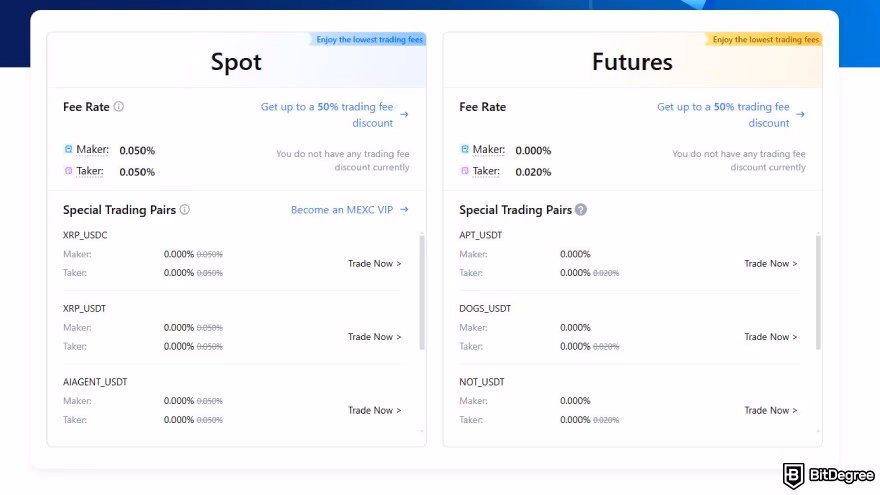Trade XRP_USDT pair now
This screenshot has width=880, height=495.
[374, 337]
